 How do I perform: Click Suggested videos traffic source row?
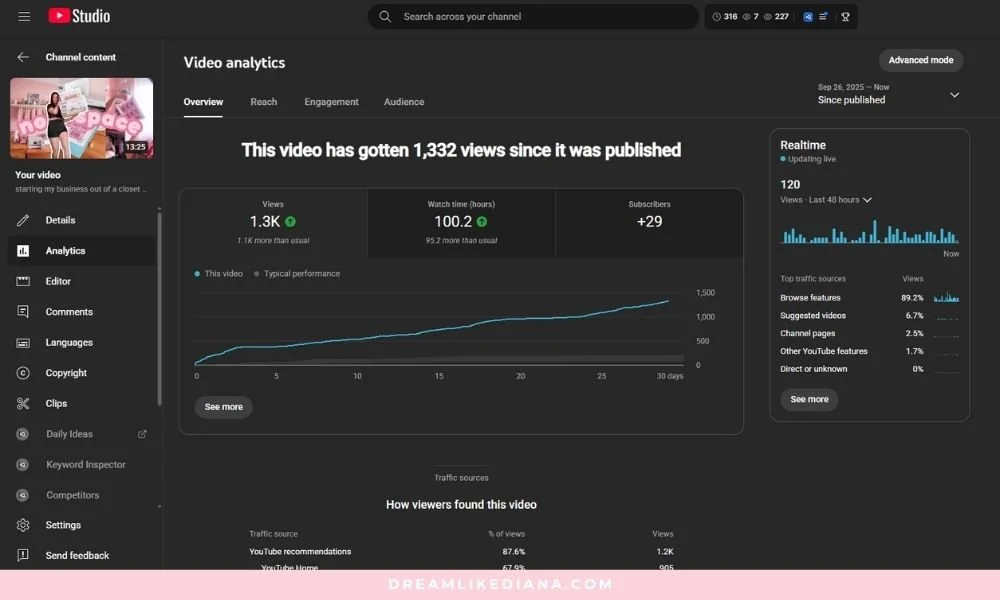(869, 316)
